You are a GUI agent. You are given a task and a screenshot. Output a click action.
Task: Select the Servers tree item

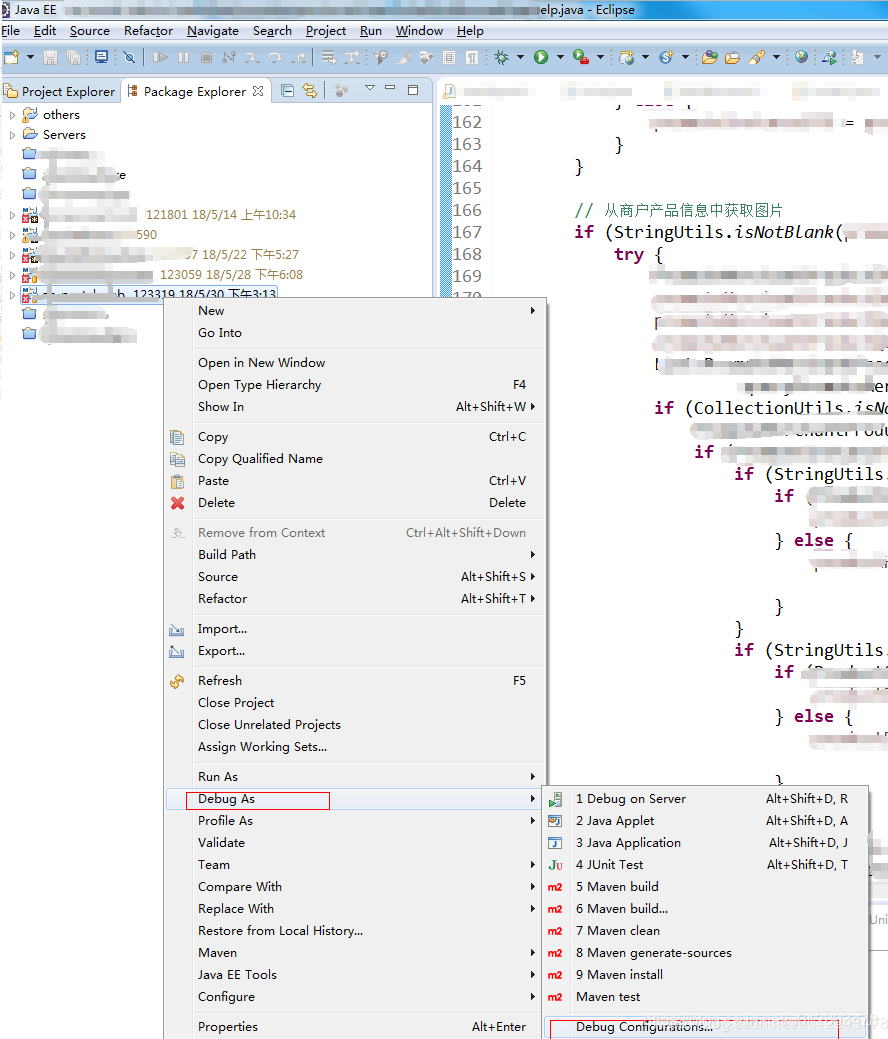click(64, 135)
